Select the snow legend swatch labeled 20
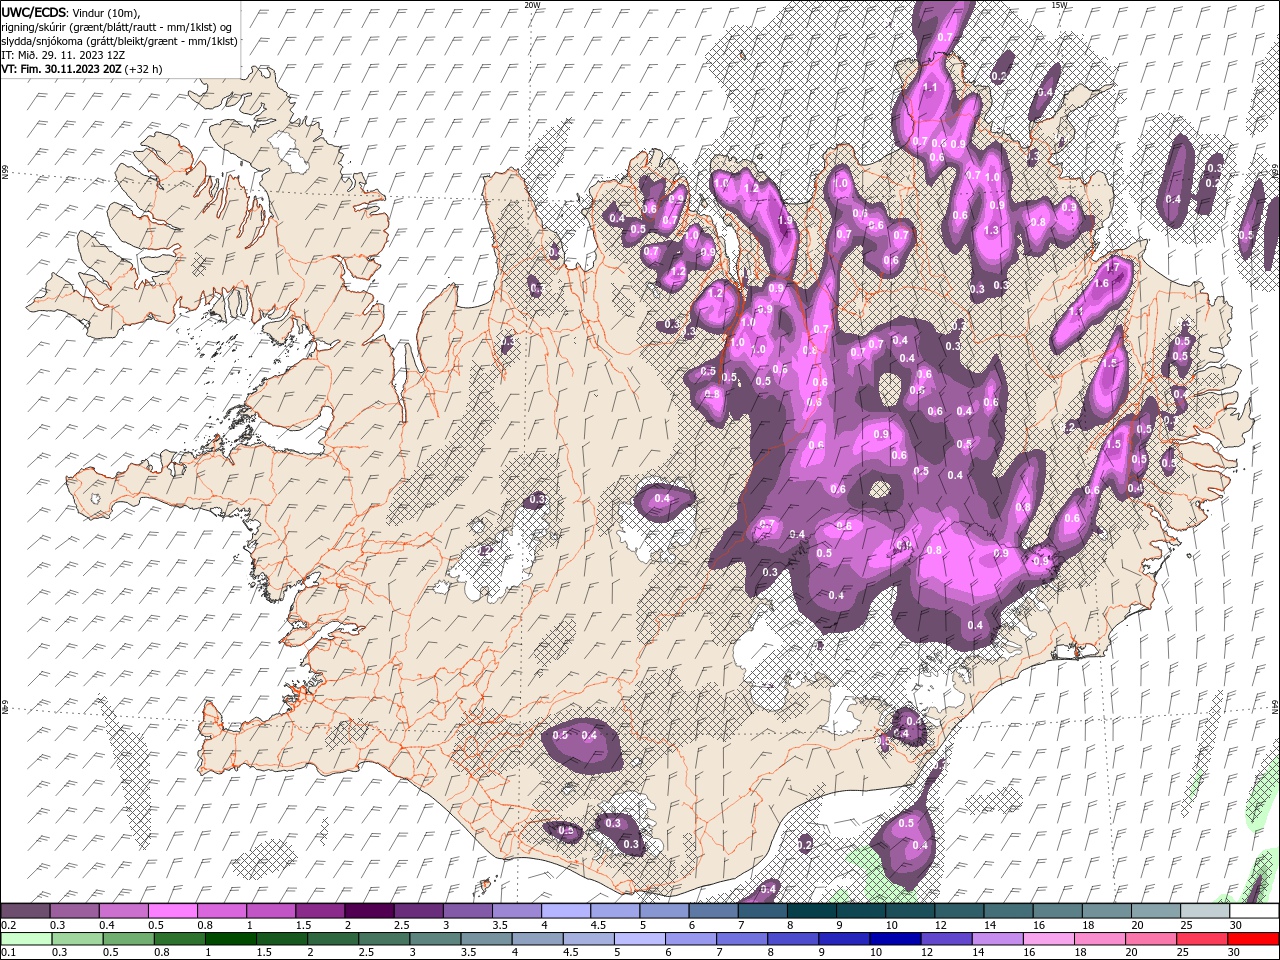Screen dimensions: 1280x960 coord(1154,911)
